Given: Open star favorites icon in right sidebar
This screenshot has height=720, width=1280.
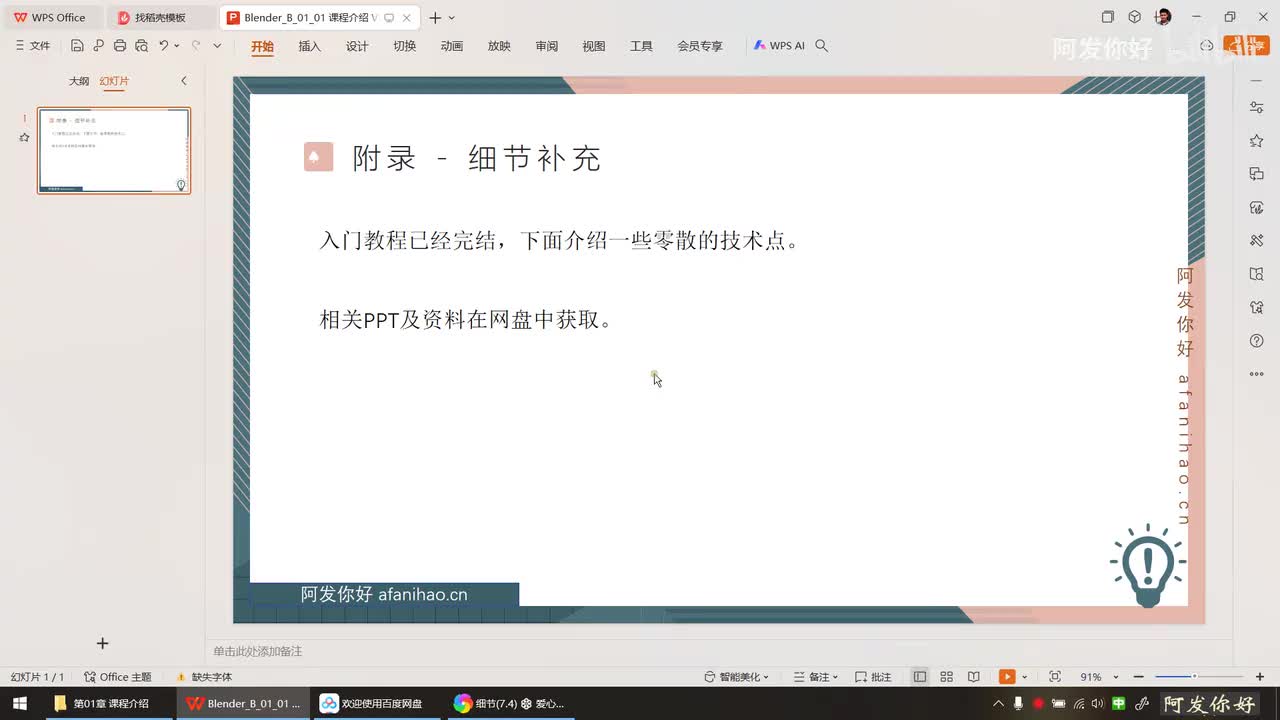Looking at the screenshot, I should click(1257, 141).
